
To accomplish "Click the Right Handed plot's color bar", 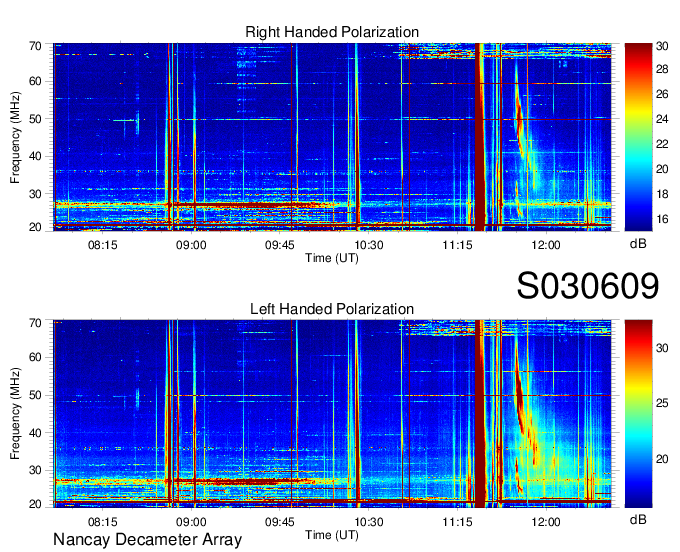I will pyautogui.click(x=638, y=137).
